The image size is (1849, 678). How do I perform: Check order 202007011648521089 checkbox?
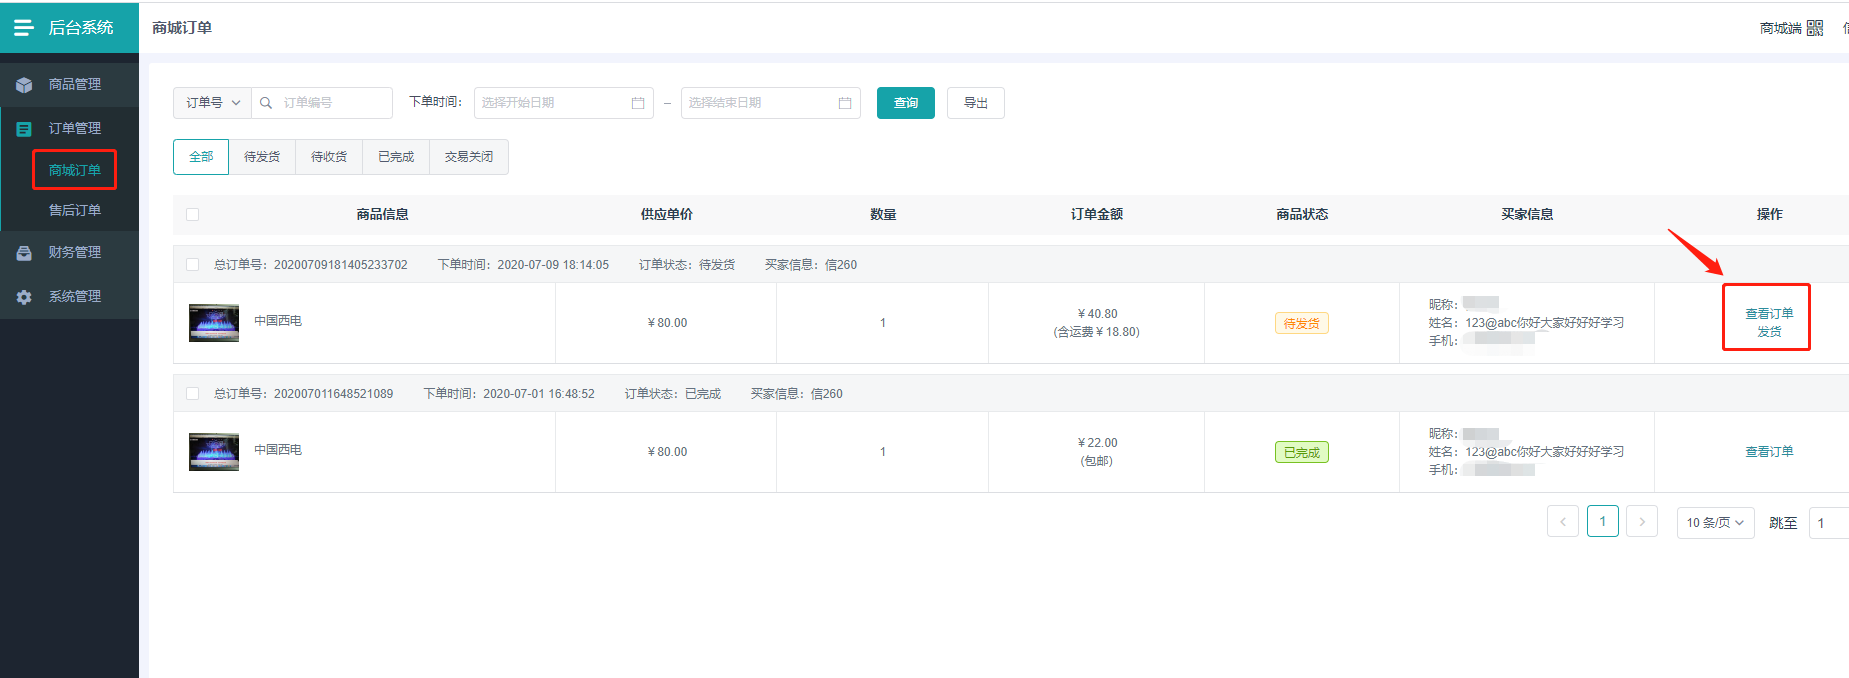point(193,394)
